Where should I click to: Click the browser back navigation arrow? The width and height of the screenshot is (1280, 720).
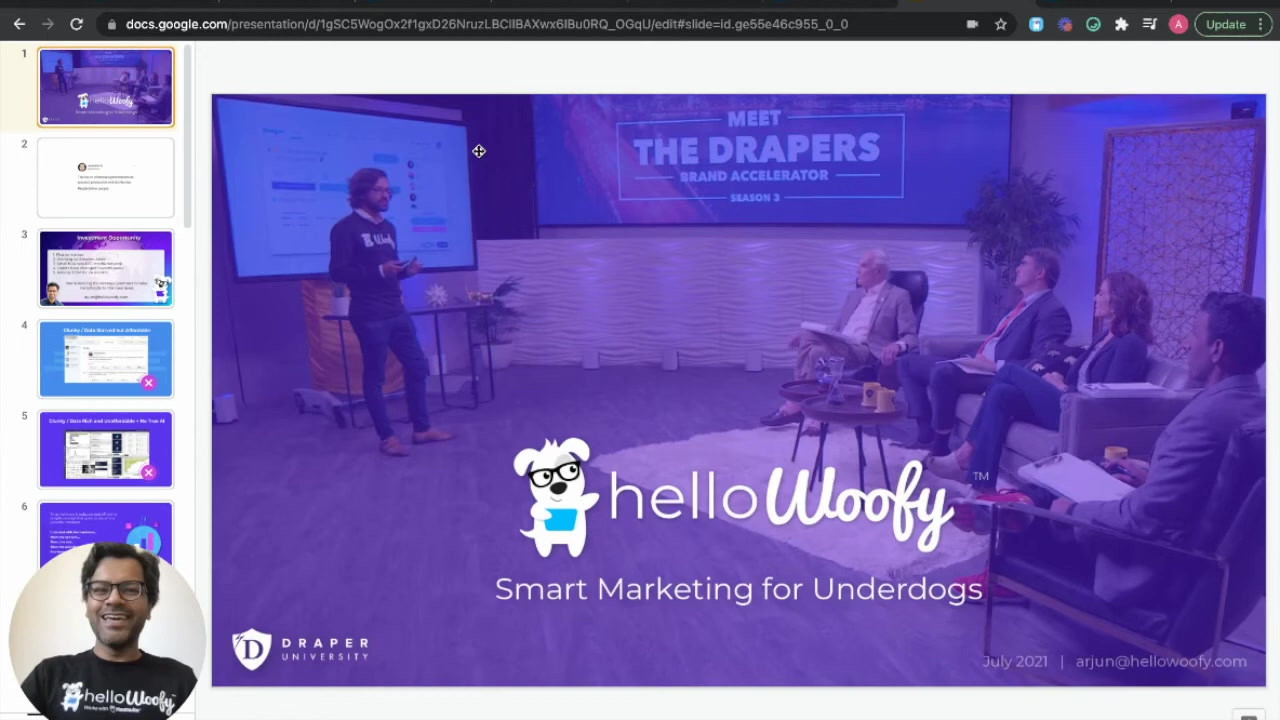[19, 24]
